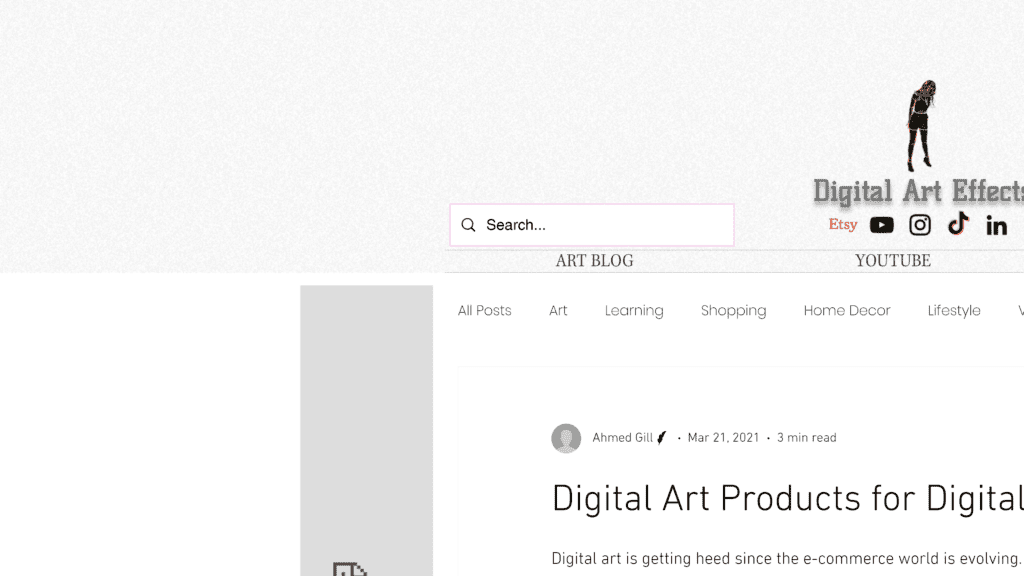
Task: Click Ahmed Gill's avatar icon
Action: (x=566, y=438)
